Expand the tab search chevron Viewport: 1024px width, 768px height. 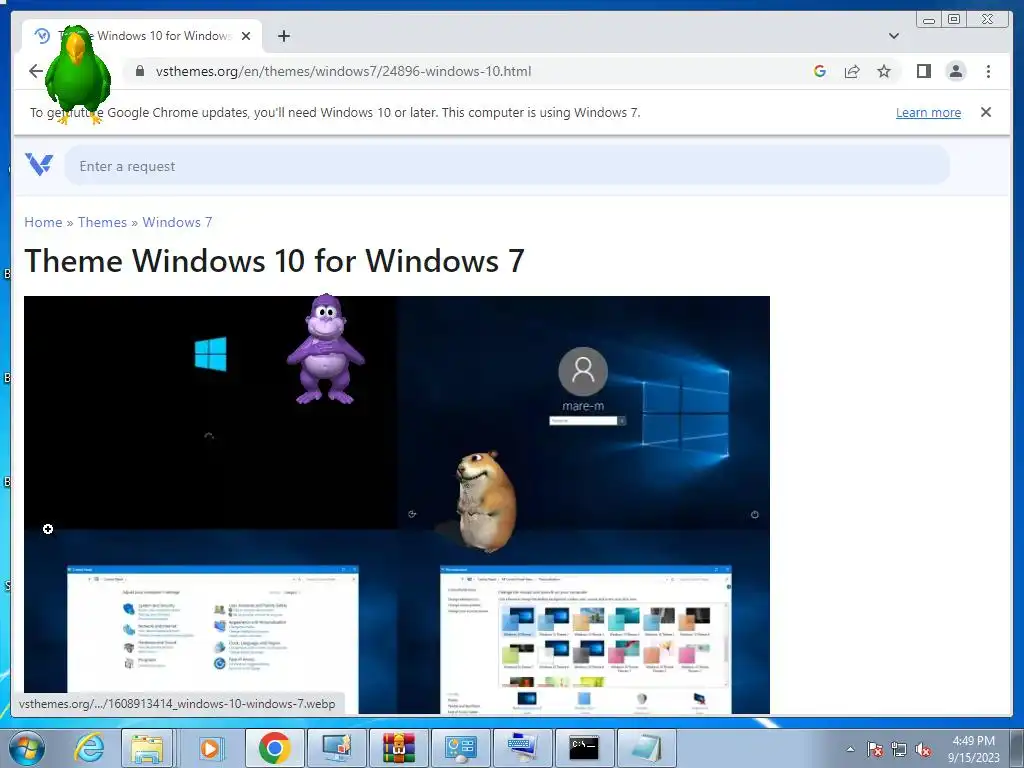point(893,36)
